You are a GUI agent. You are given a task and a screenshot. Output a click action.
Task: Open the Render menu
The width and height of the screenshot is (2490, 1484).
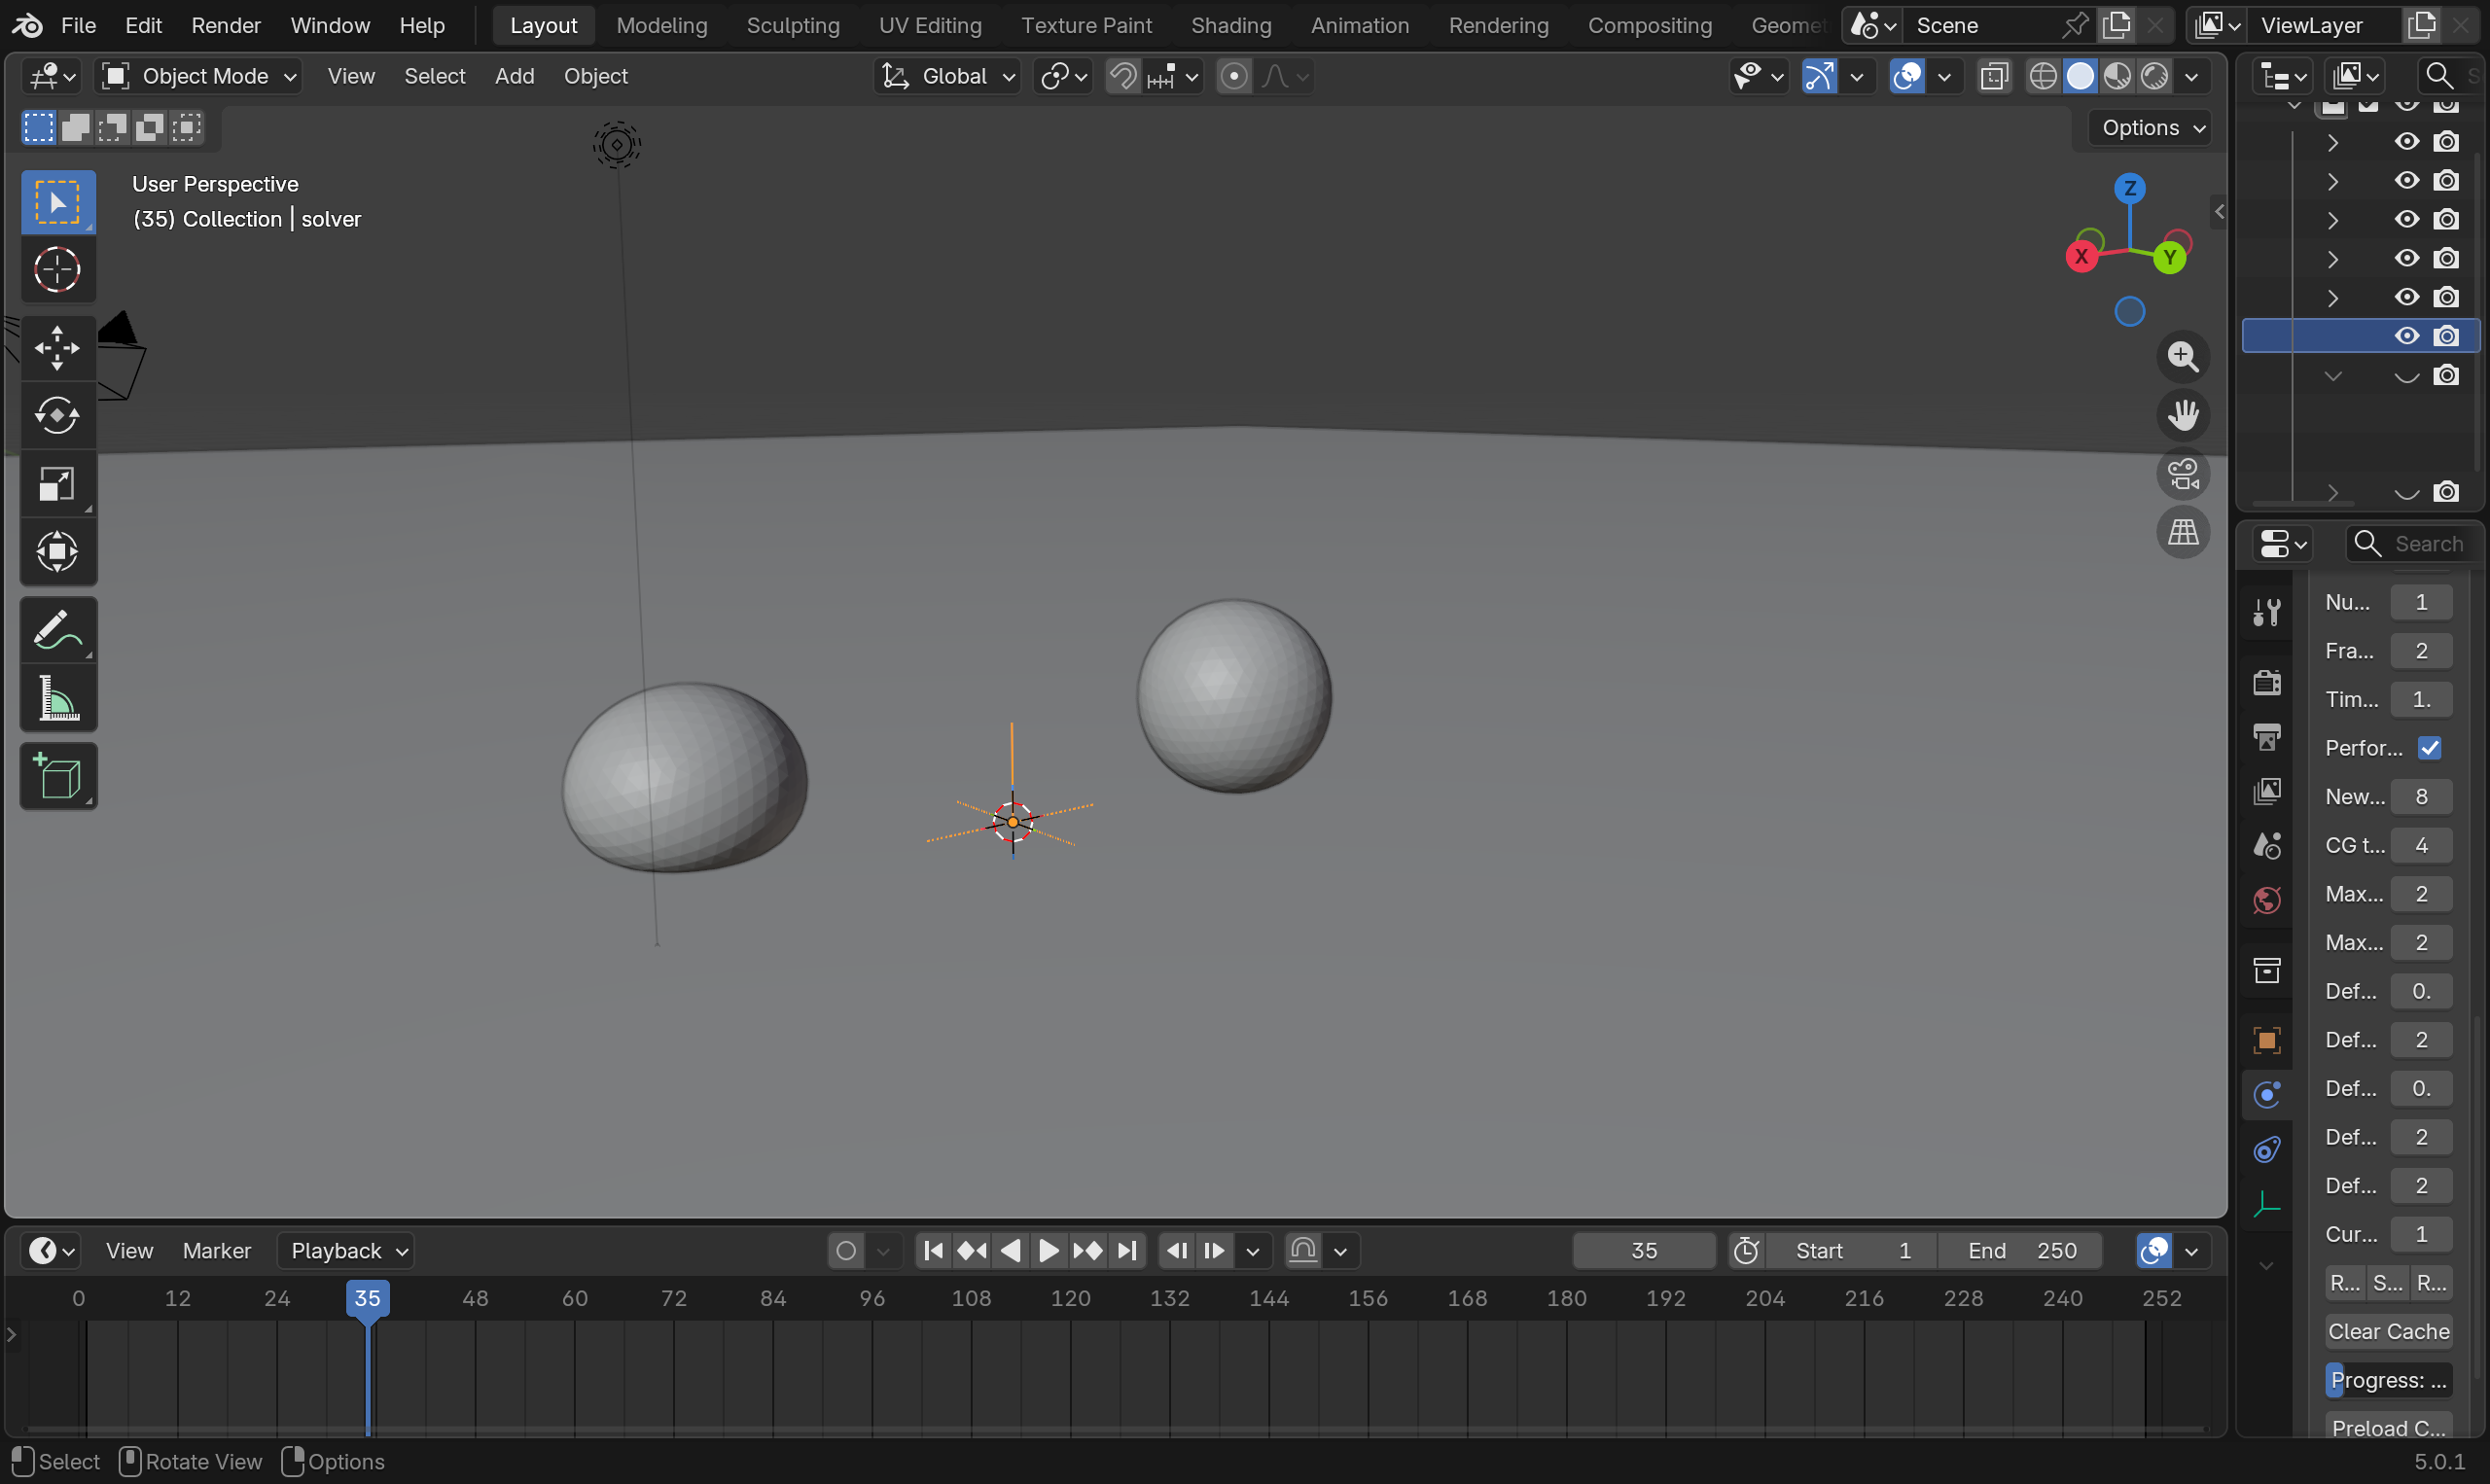click(x=225, y=25)
